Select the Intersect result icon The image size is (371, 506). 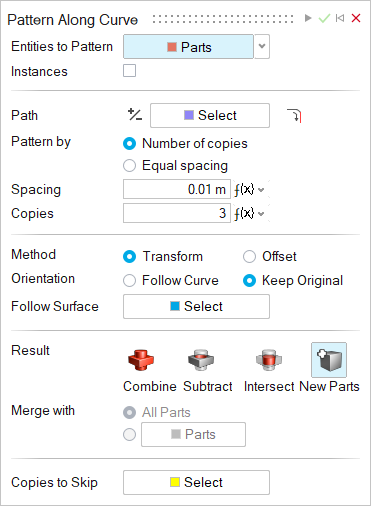(269, 360)
